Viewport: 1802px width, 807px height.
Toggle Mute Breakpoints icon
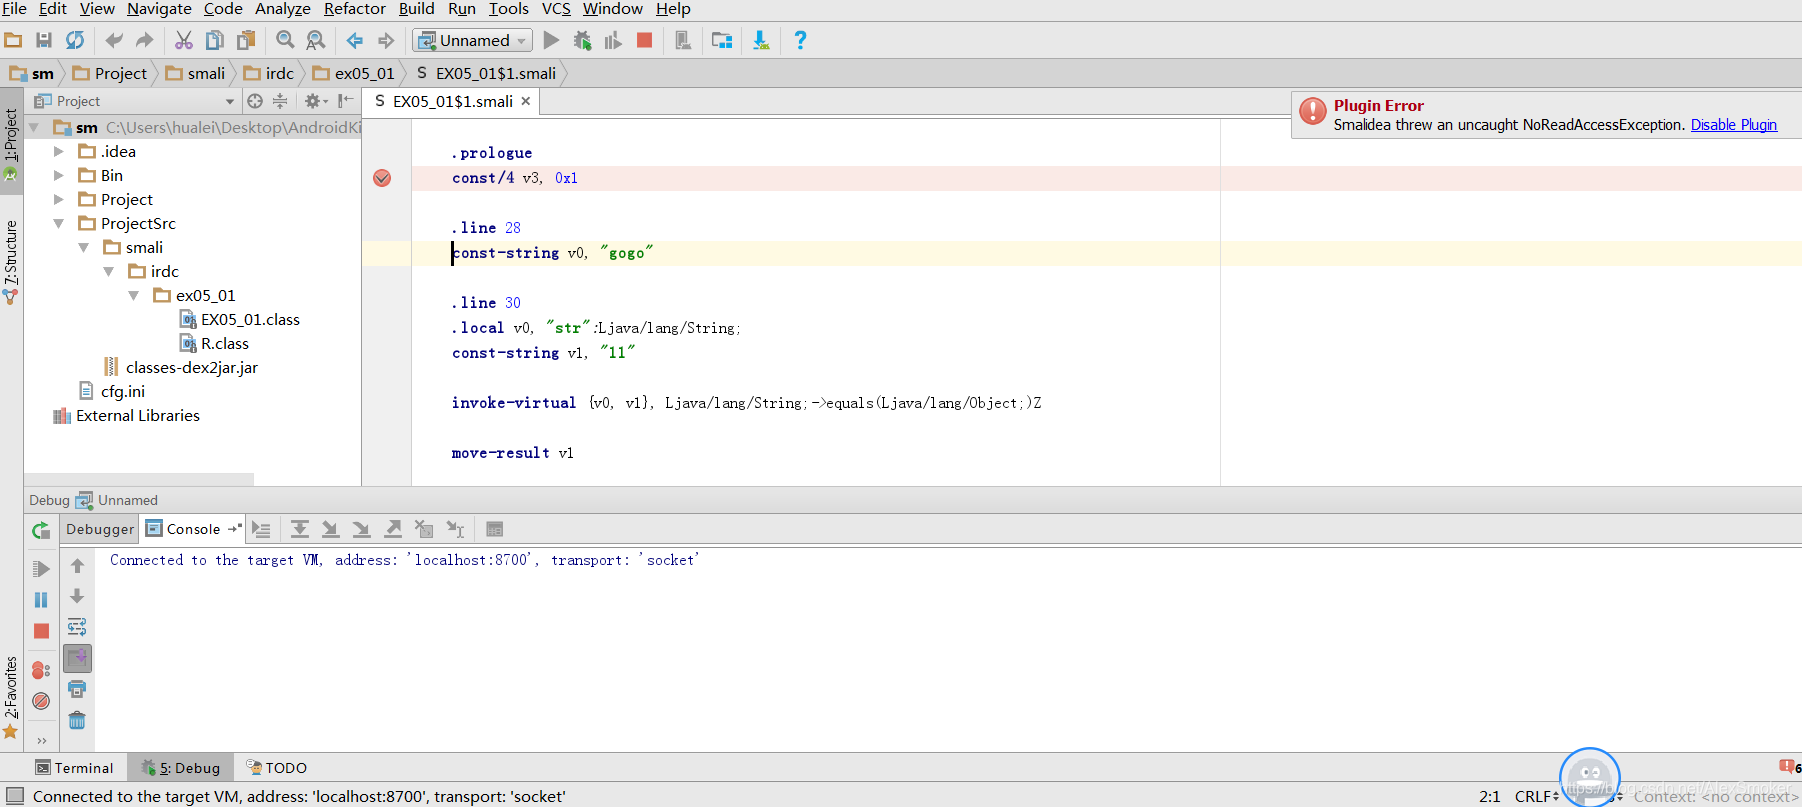[x=41, y=701]
